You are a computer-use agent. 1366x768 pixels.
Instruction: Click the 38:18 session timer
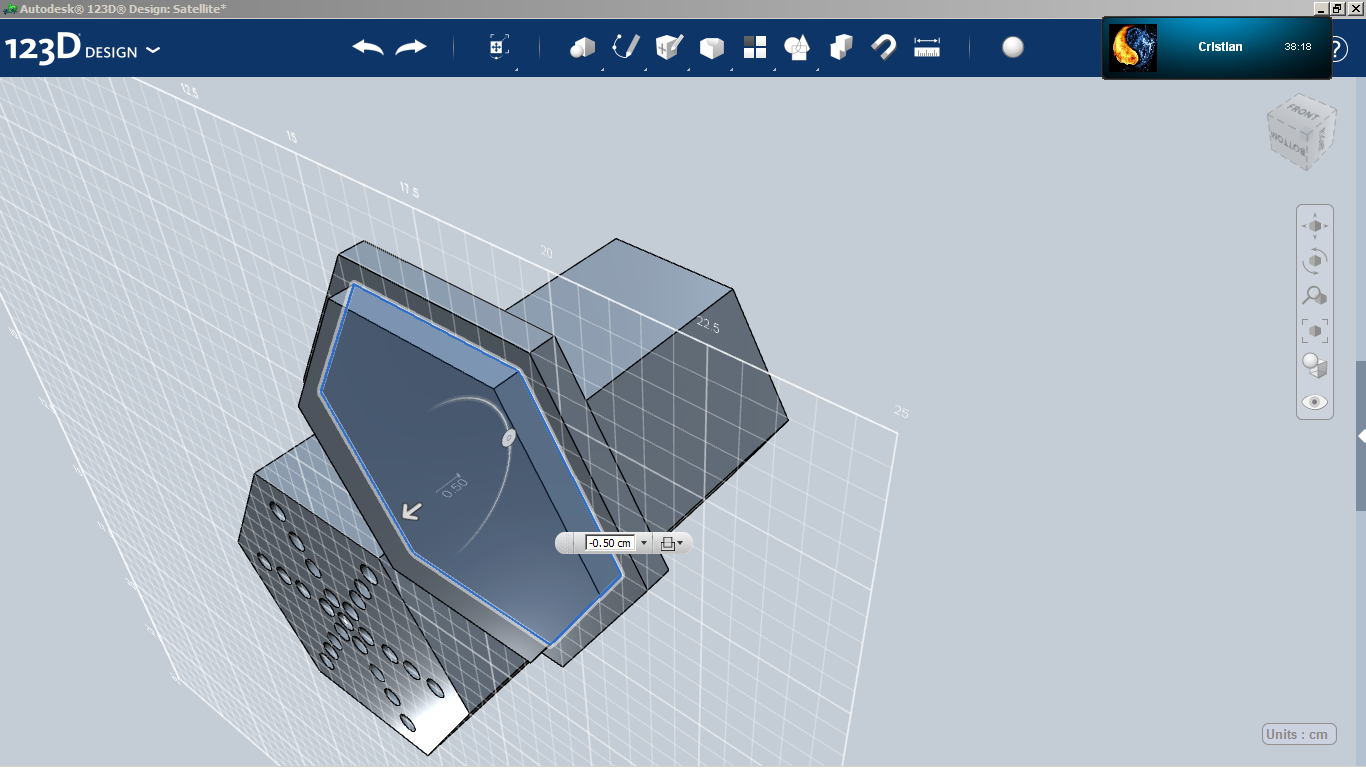pyautogui.click(x=1298, y=47)
